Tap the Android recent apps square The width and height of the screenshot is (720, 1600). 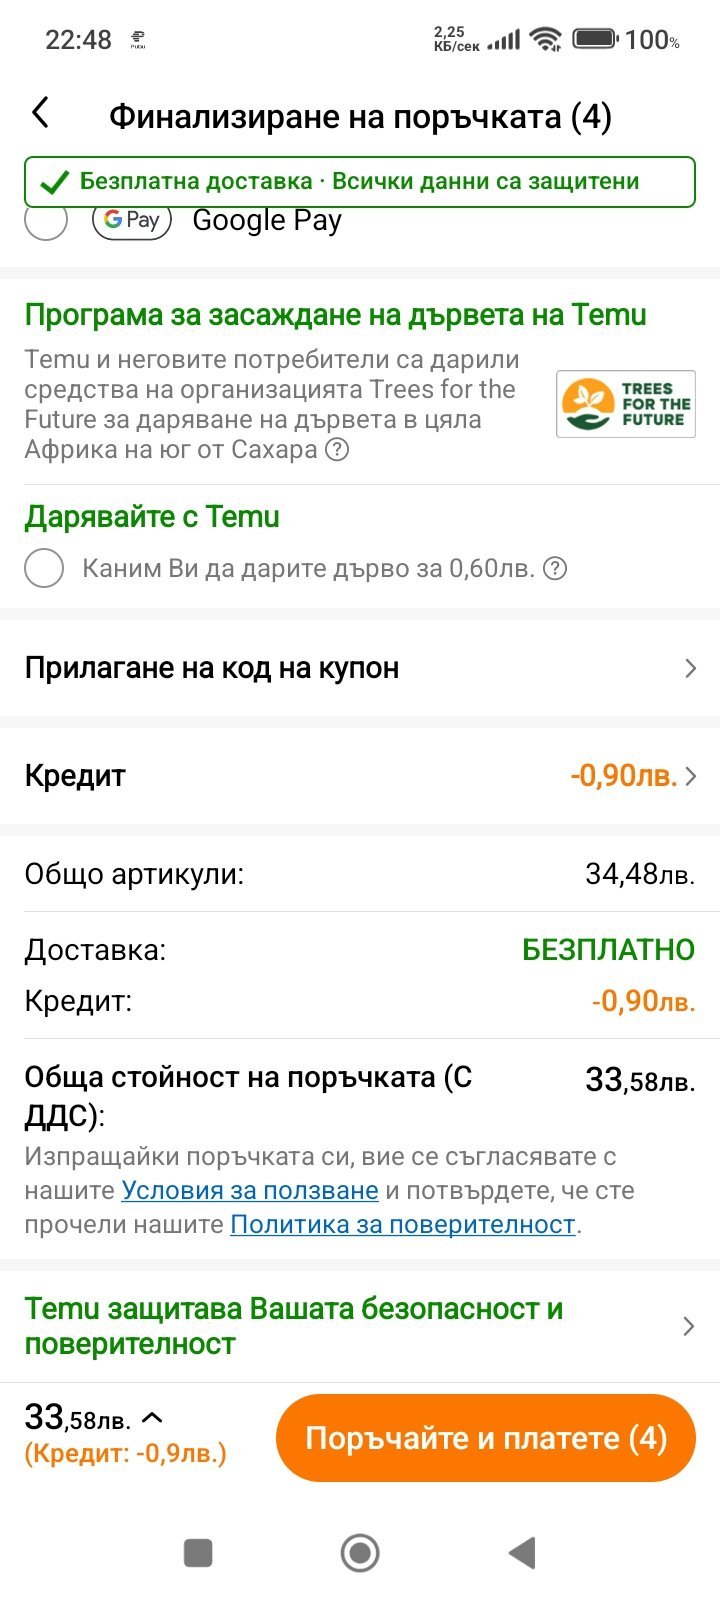[x=198, y=1553]
